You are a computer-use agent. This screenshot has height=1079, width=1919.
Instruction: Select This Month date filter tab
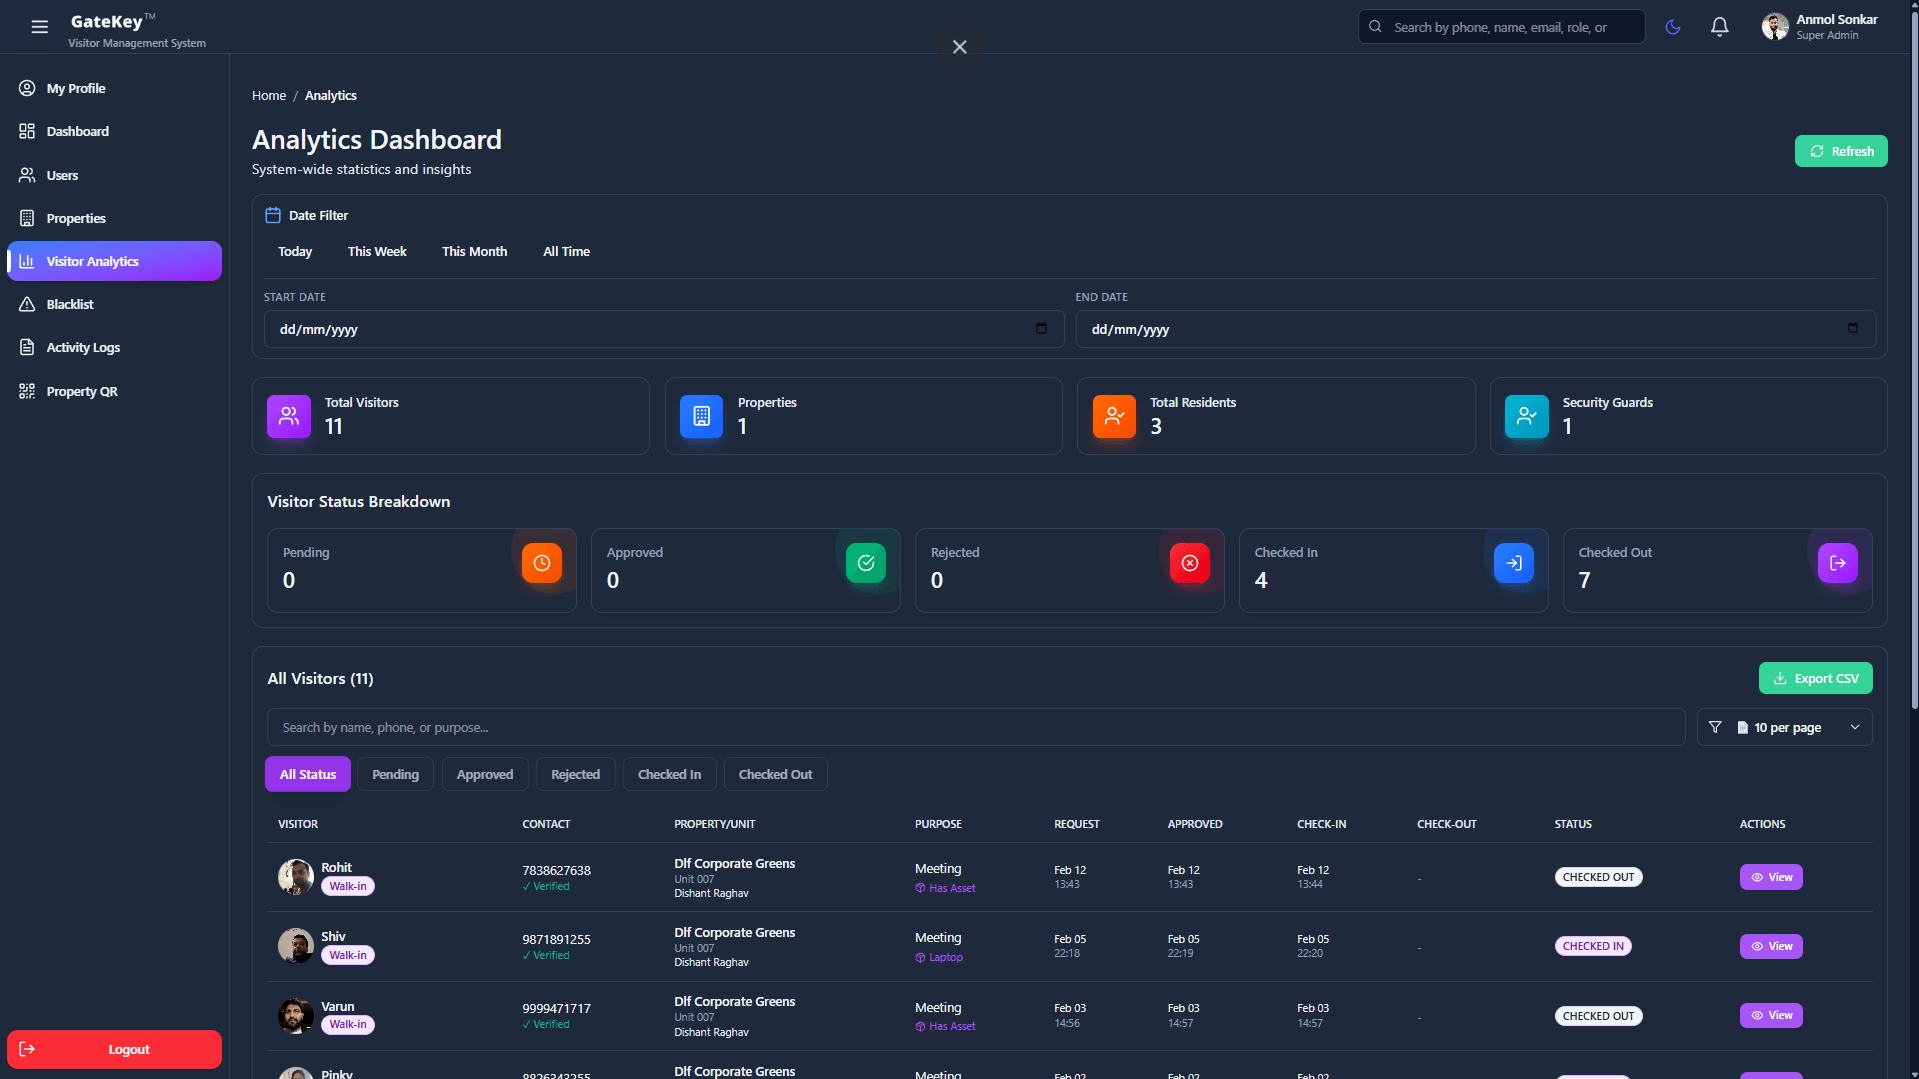click(474, 251)
